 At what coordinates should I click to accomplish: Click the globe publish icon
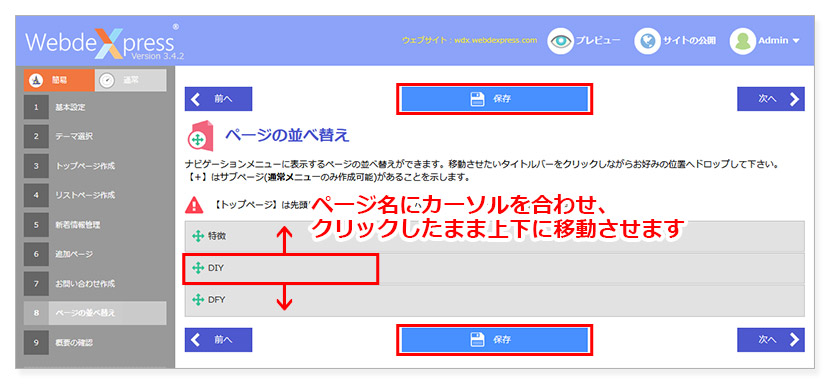[x=647, y=41]
